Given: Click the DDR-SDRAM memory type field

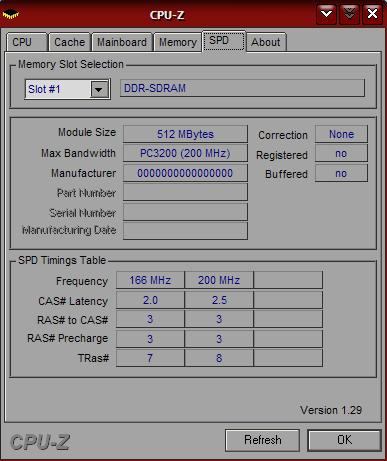Looking at the screenshot, I should point(242,88).
